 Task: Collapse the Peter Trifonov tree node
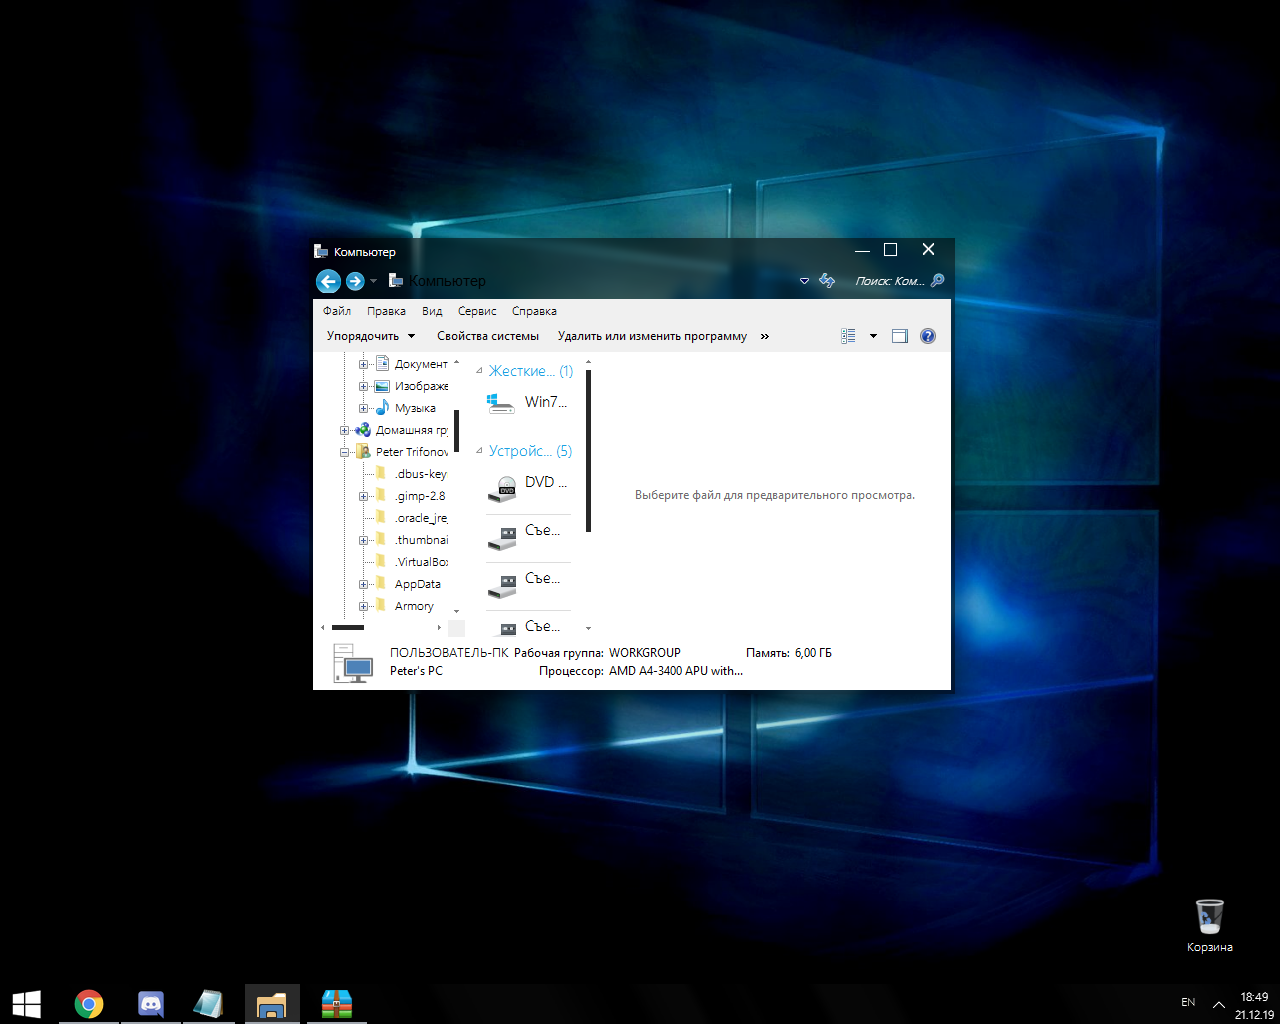click(345, 451)
